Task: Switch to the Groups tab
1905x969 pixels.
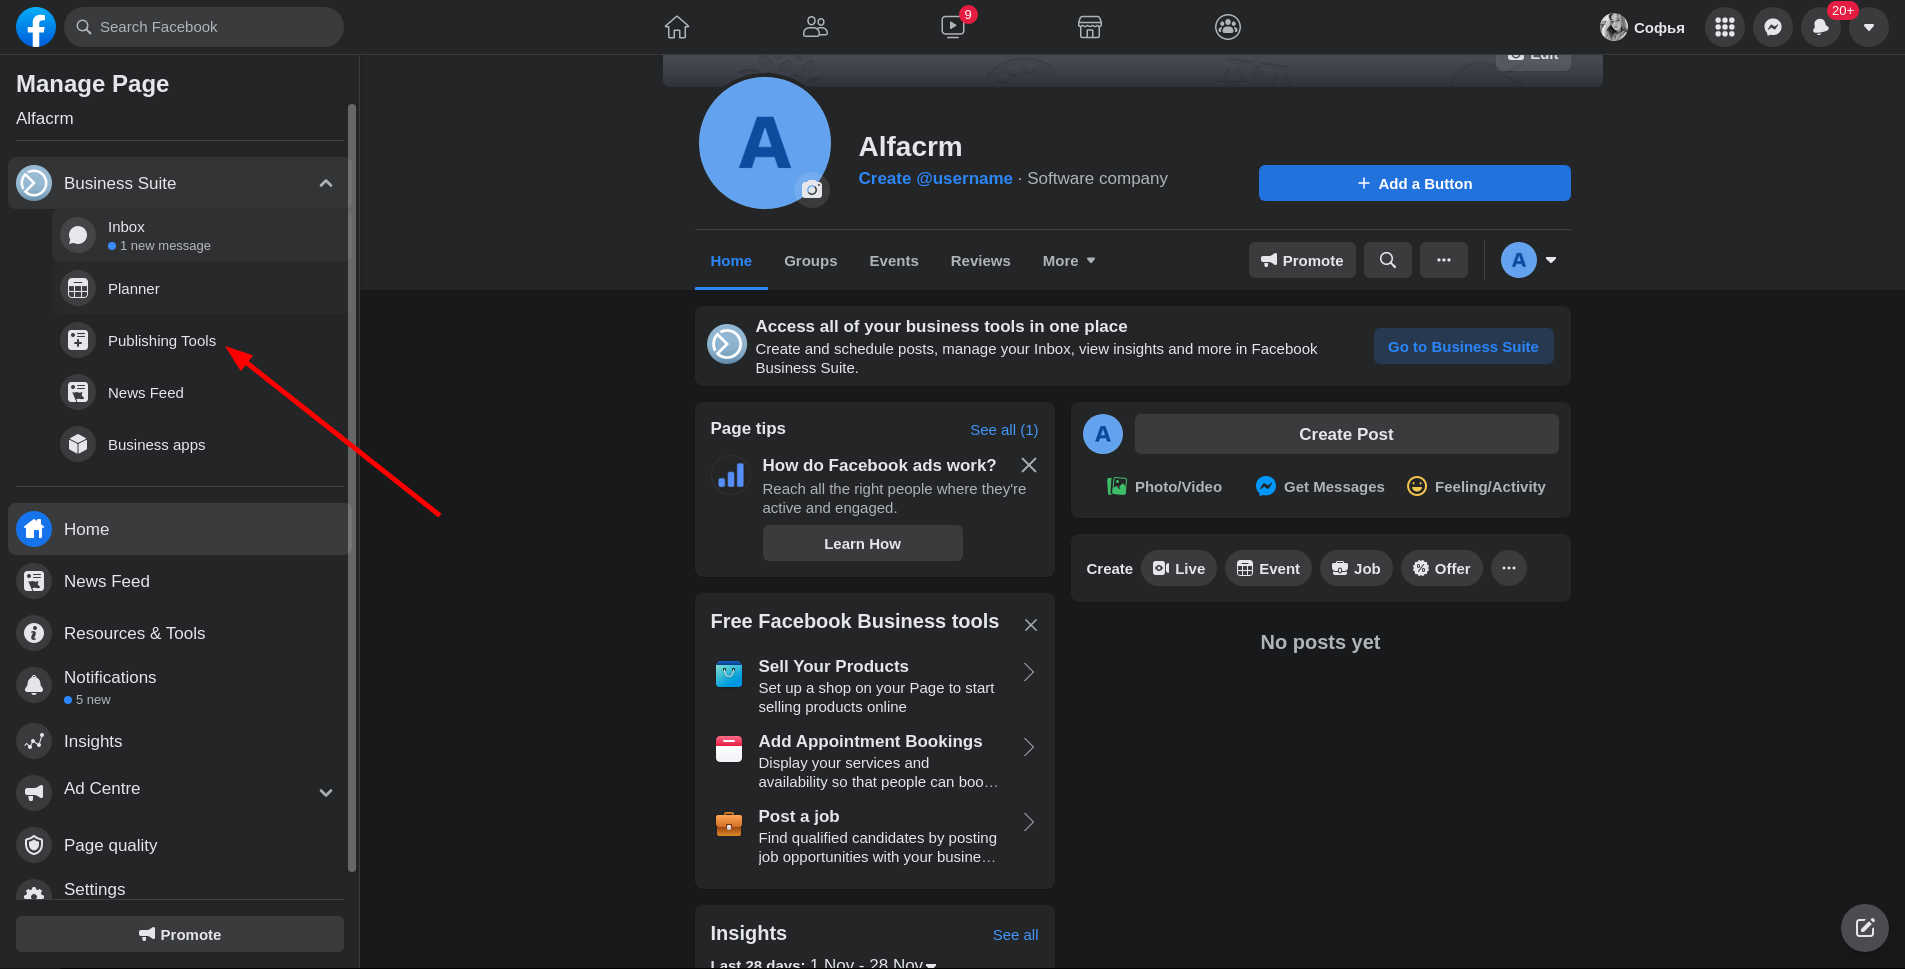Action: [810, 260]
